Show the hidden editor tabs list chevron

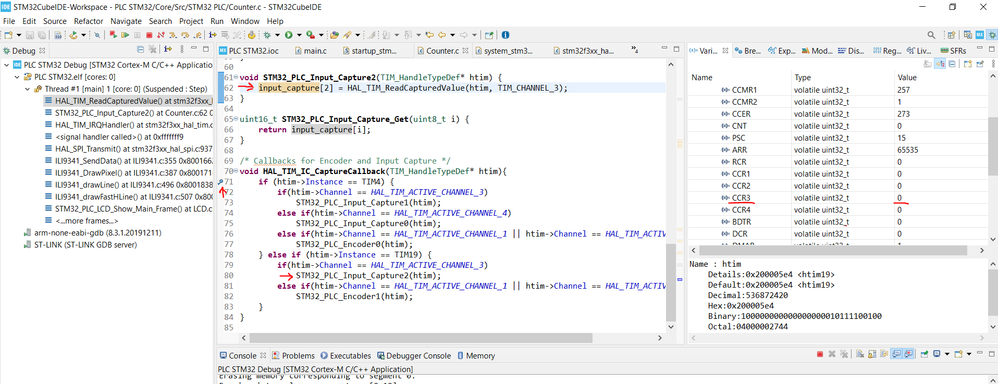[634, 49]
